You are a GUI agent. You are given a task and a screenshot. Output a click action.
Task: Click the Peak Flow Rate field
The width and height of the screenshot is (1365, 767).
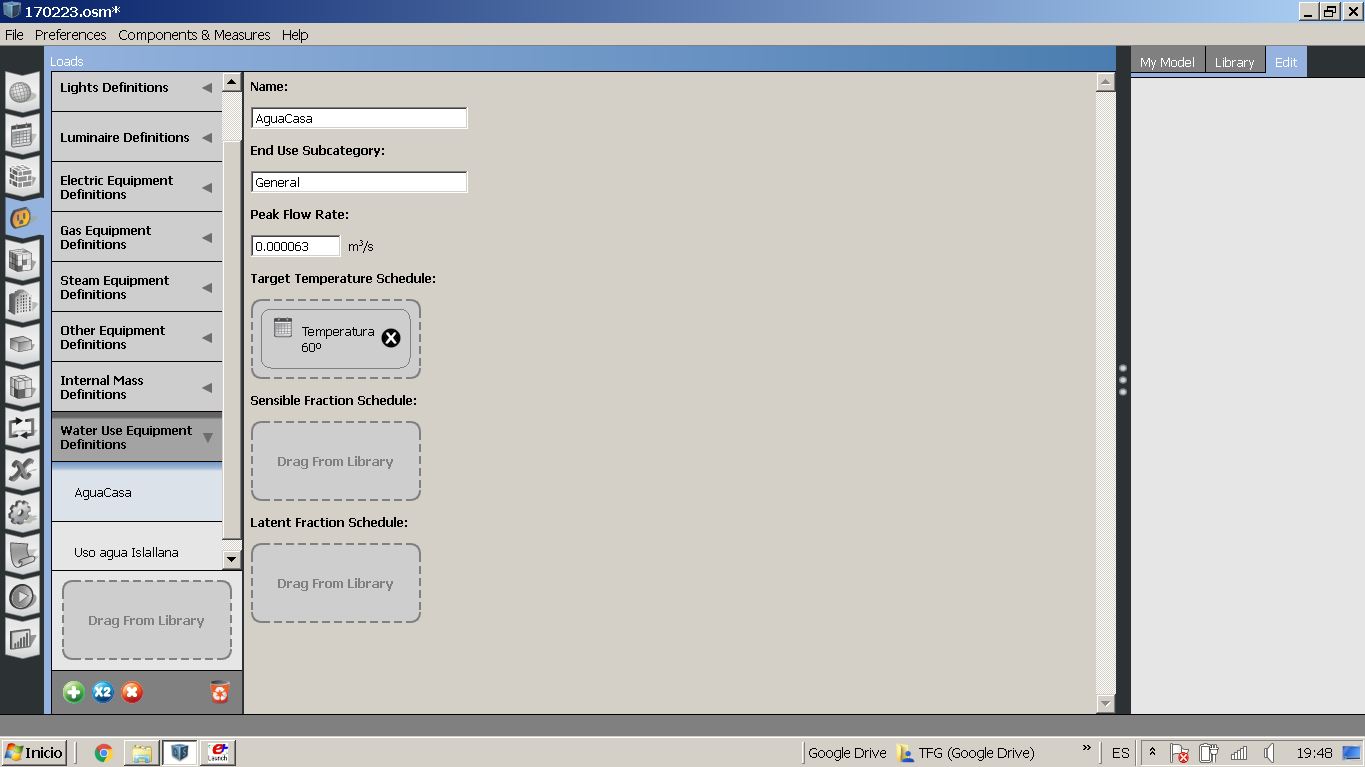pos(295,246)
